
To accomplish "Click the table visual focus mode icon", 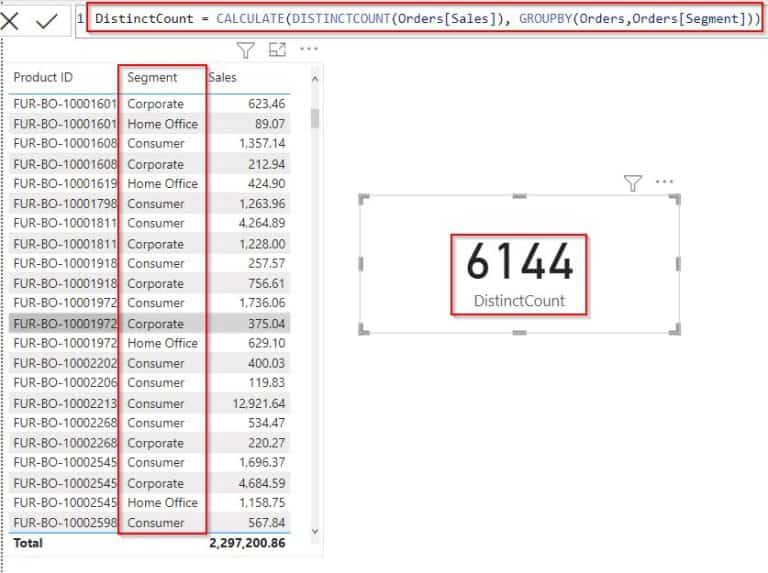I will (277, 49).
